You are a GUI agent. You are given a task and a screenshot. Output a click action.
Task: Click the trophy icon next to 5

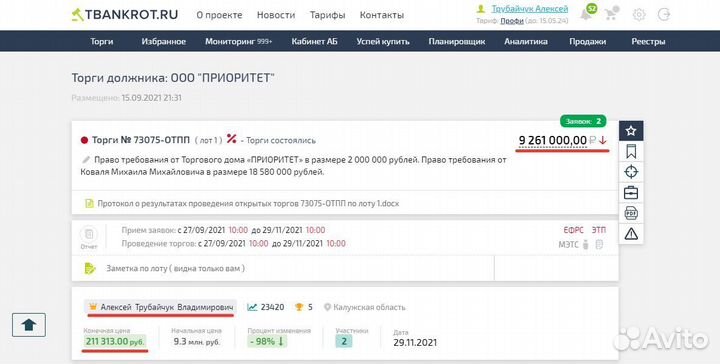pos(299,307)
